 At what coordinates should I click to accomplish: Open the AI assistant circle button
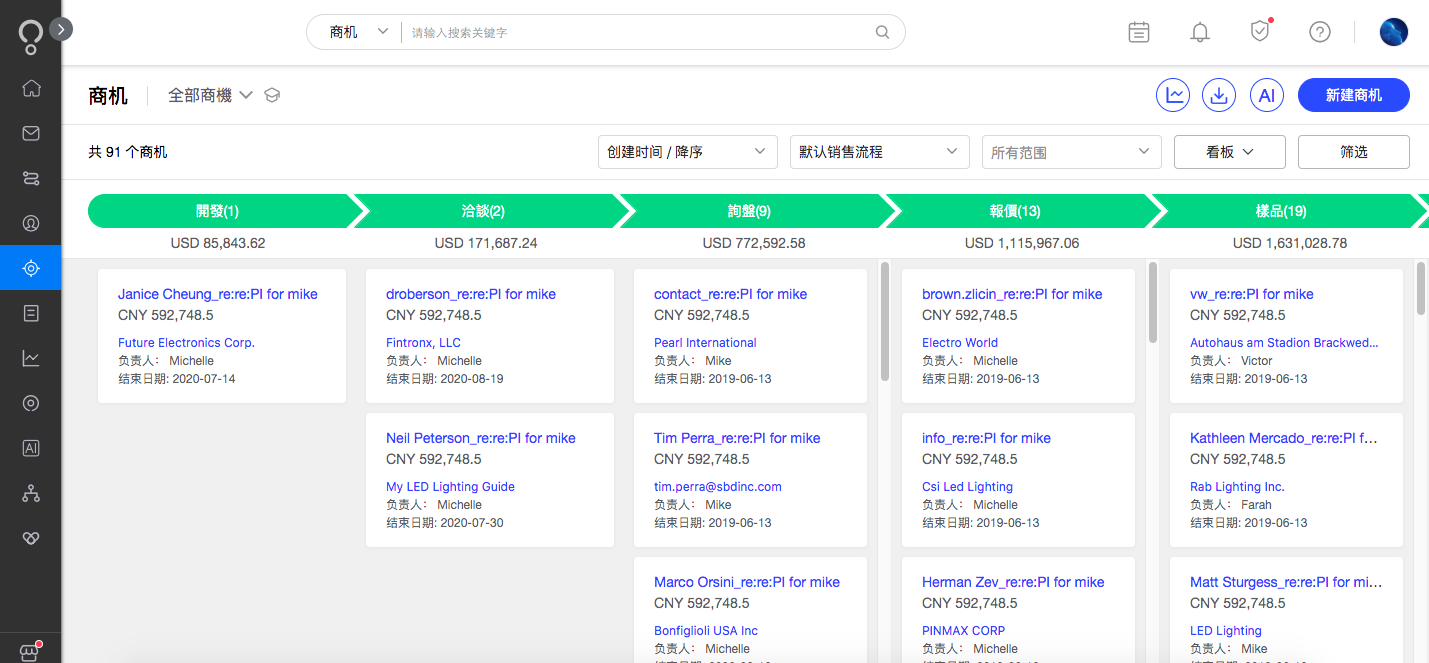[1266, 95]
